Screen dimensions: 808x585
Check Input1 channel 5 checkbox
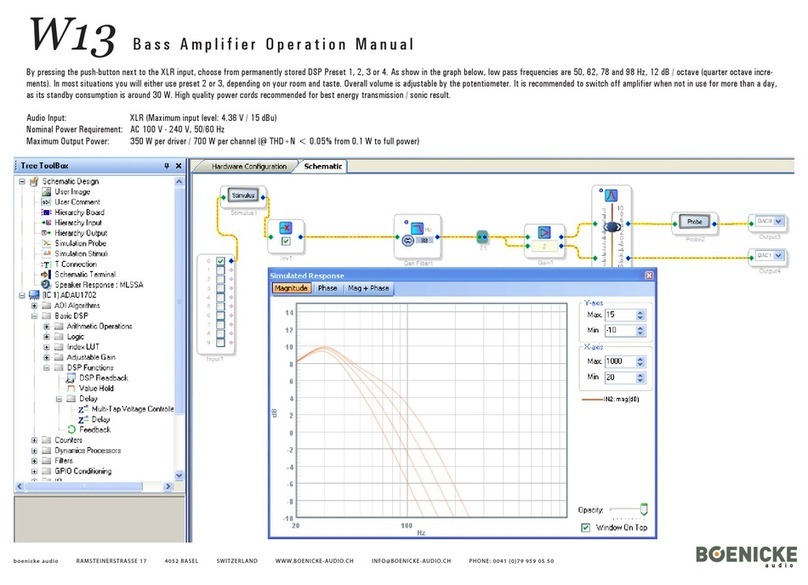tap(221, 306)
